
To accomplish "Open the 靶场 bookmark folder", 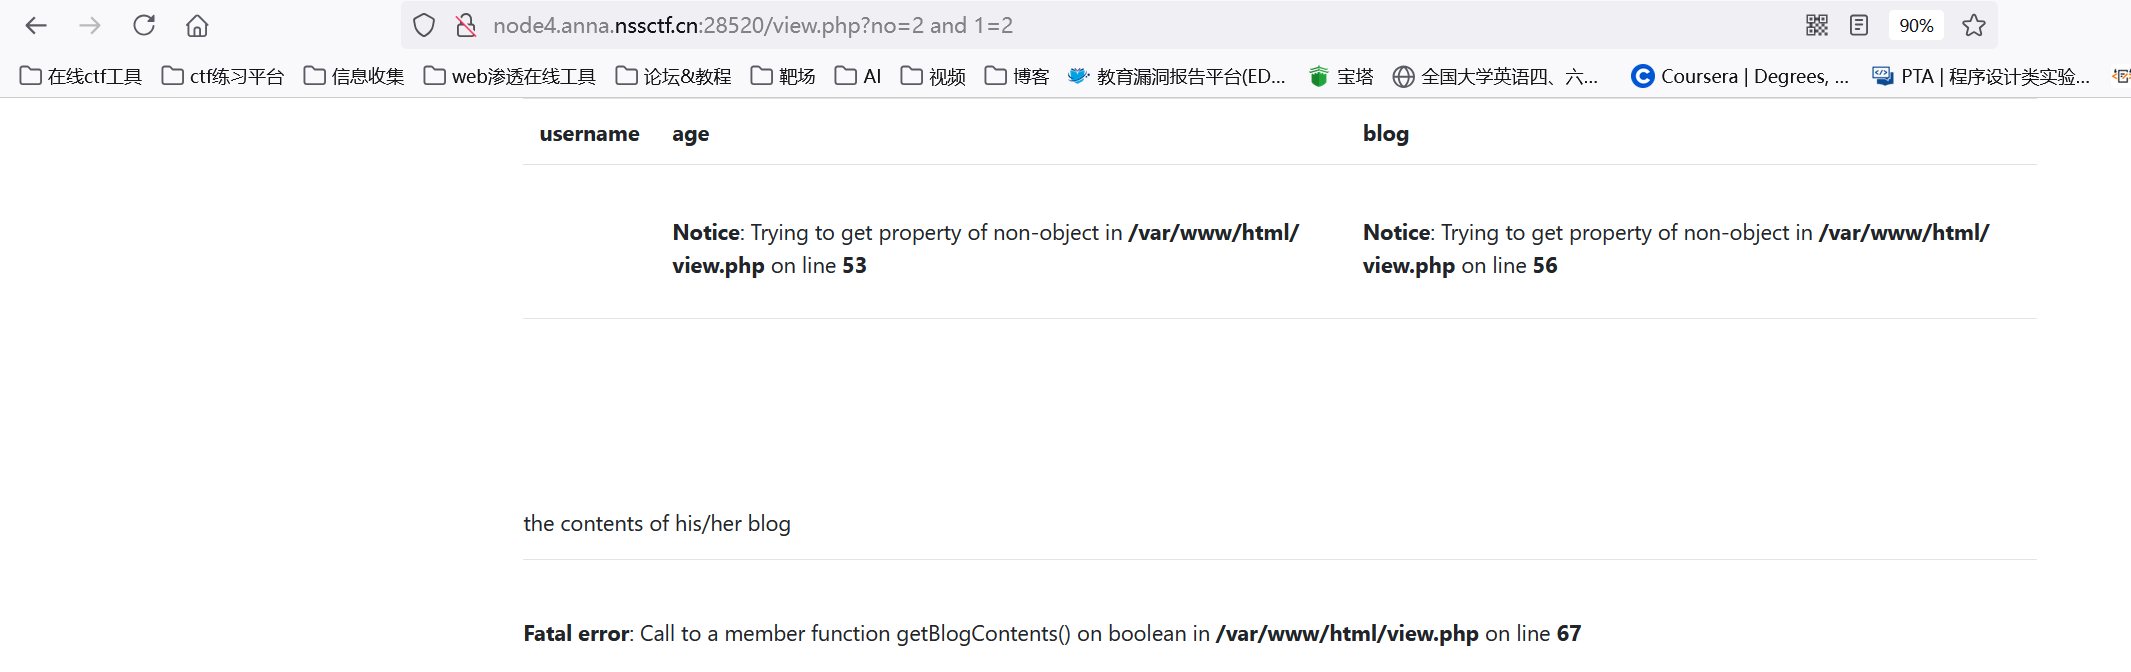I will pos(783,77).
